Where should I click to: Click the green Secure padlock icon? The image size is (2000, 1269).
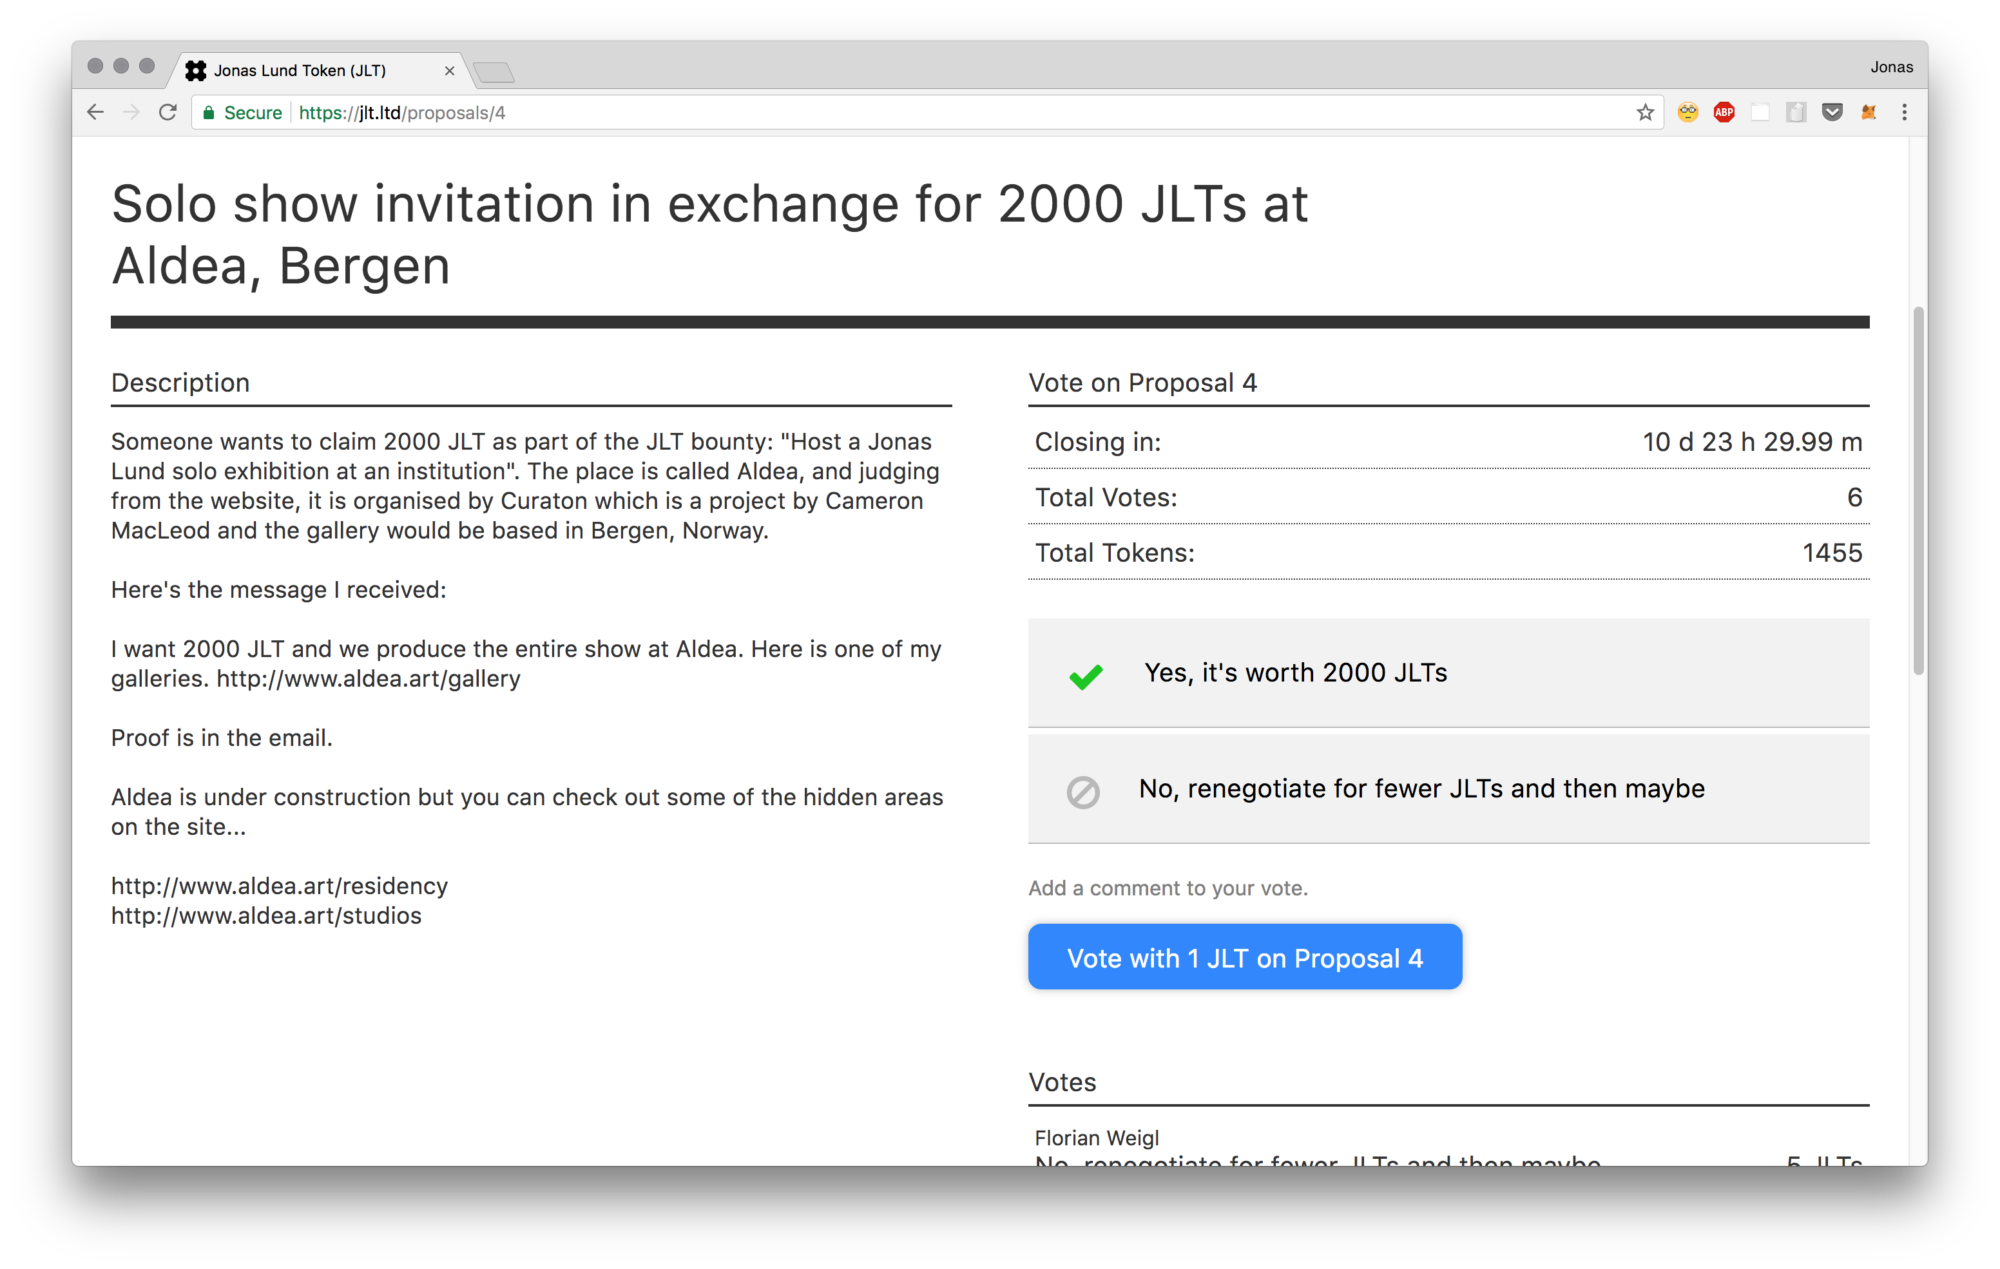(x=209, y=113)
